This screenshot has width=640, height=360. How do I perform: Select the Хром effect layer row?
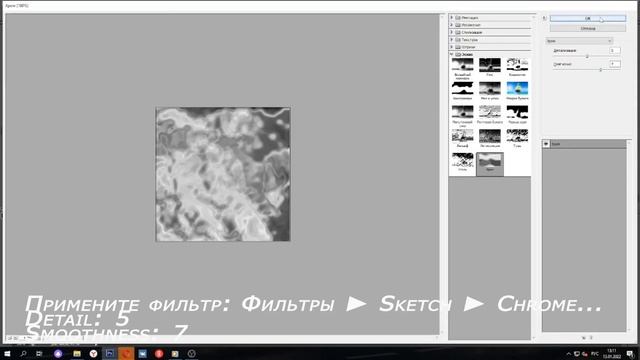[584, 144]
